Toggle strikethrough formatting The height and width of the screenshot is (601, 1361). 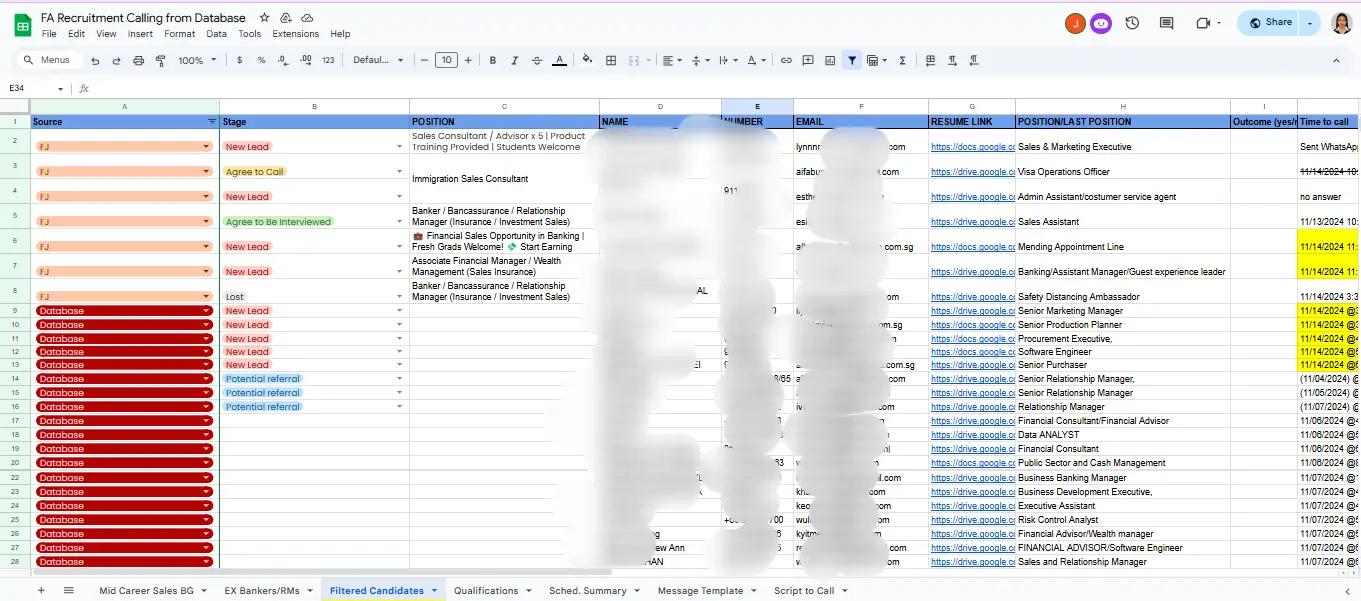[x=537, y=61]
